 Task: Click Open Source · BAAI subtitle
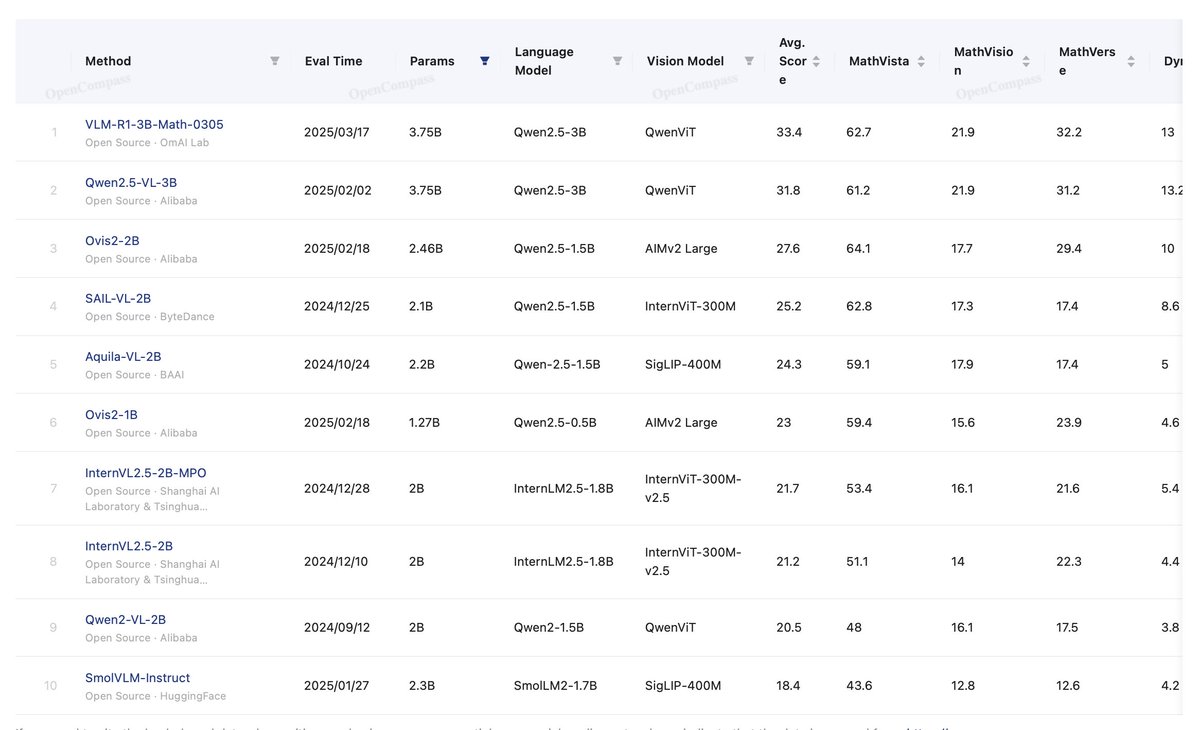135,375
